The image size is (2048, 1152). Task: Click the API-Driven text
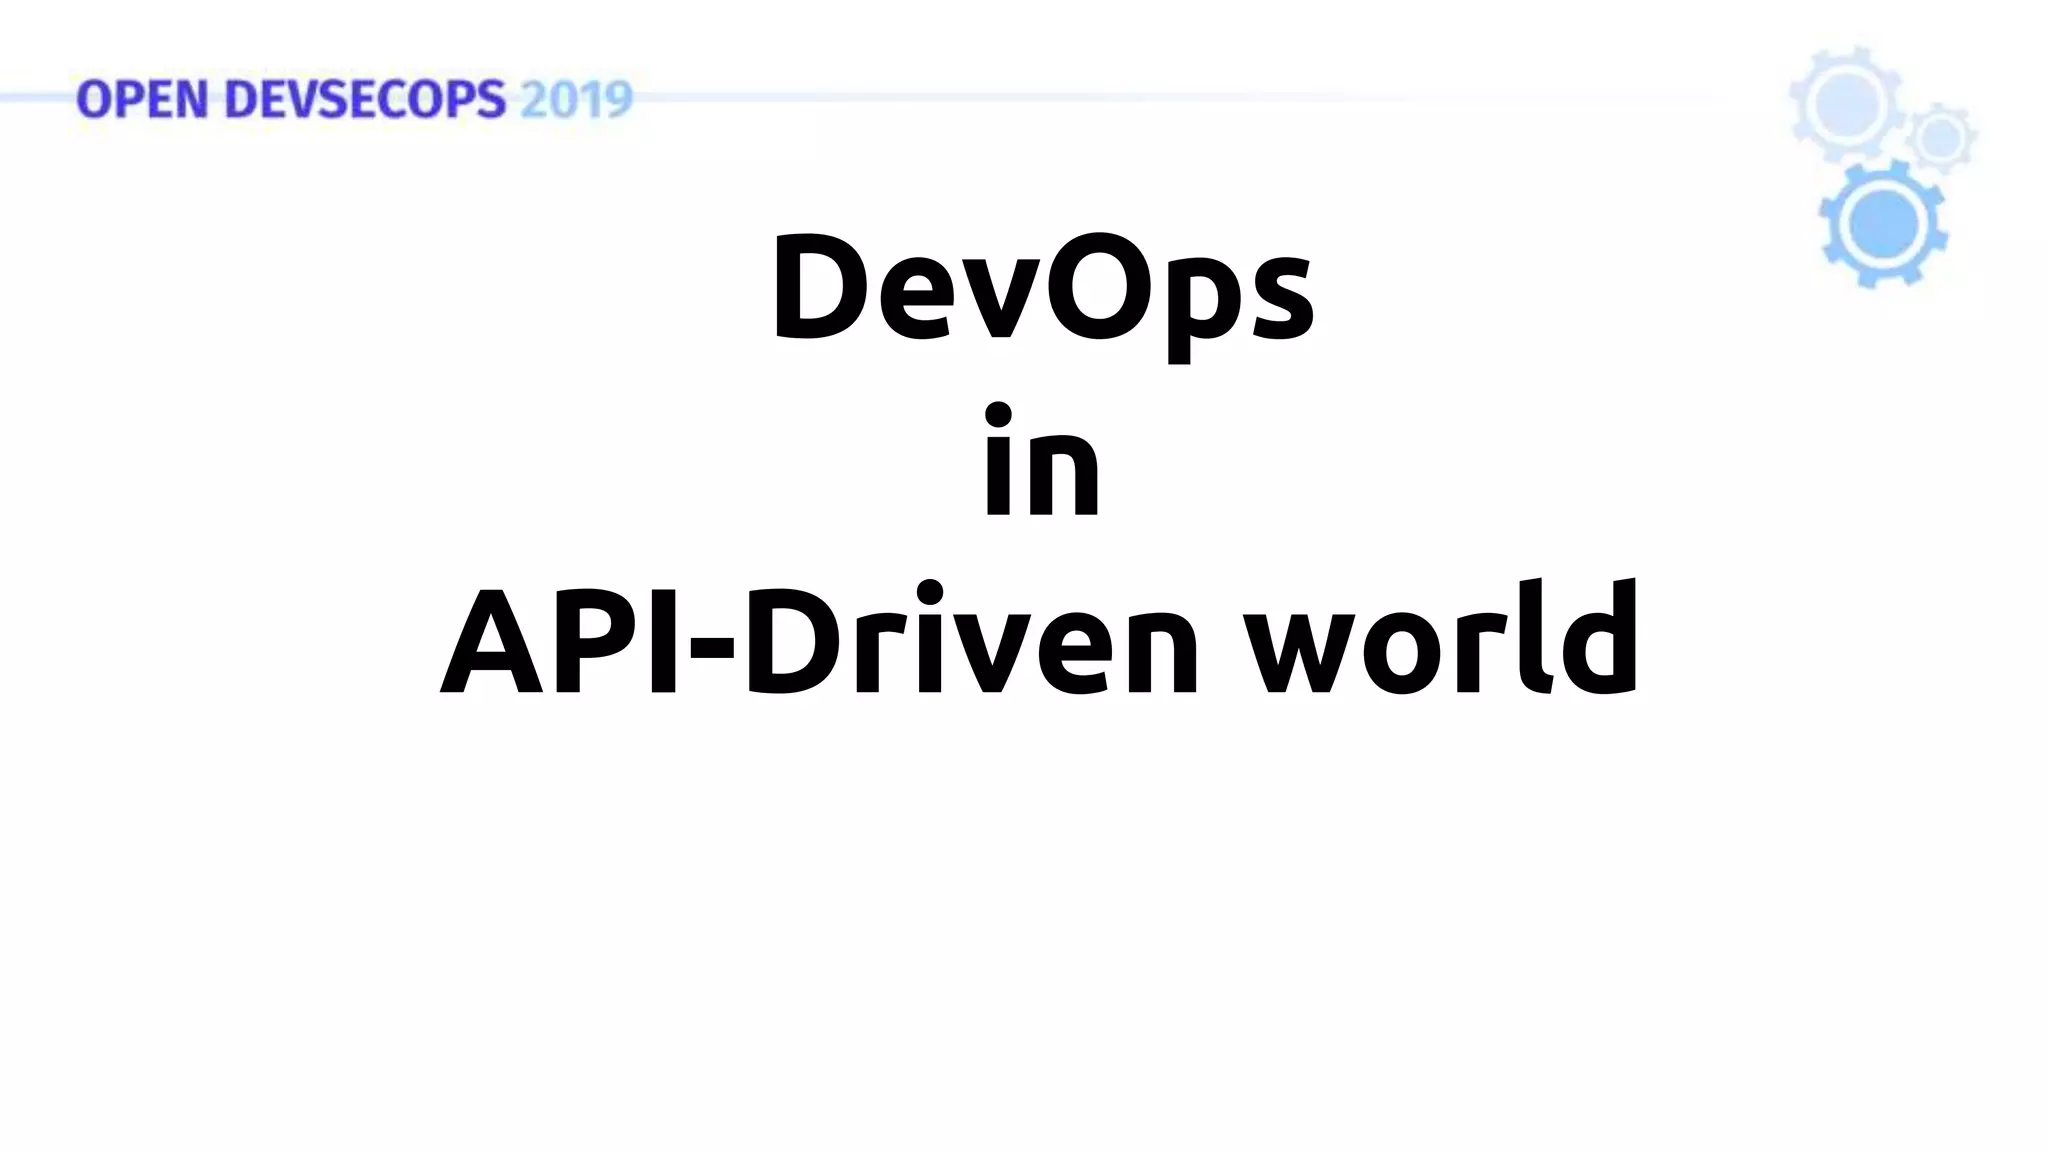coord(819,640)
